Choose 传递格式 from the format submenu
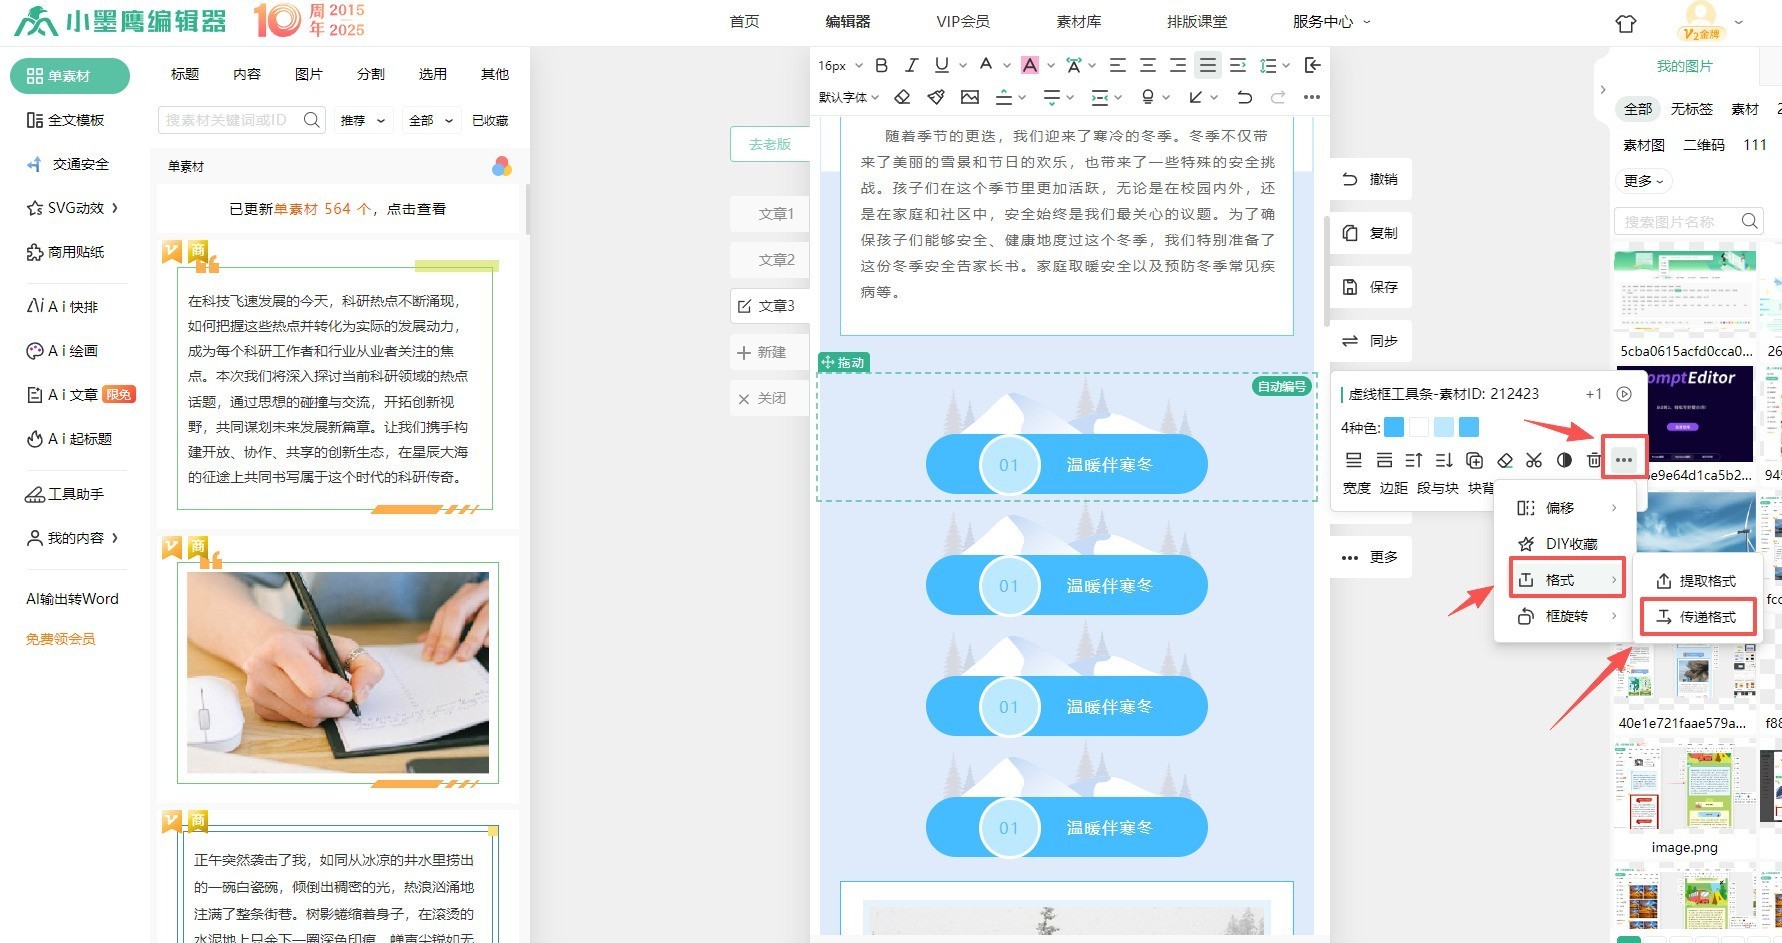This screenshot has width=1782, height=943. pos(1697,617)
